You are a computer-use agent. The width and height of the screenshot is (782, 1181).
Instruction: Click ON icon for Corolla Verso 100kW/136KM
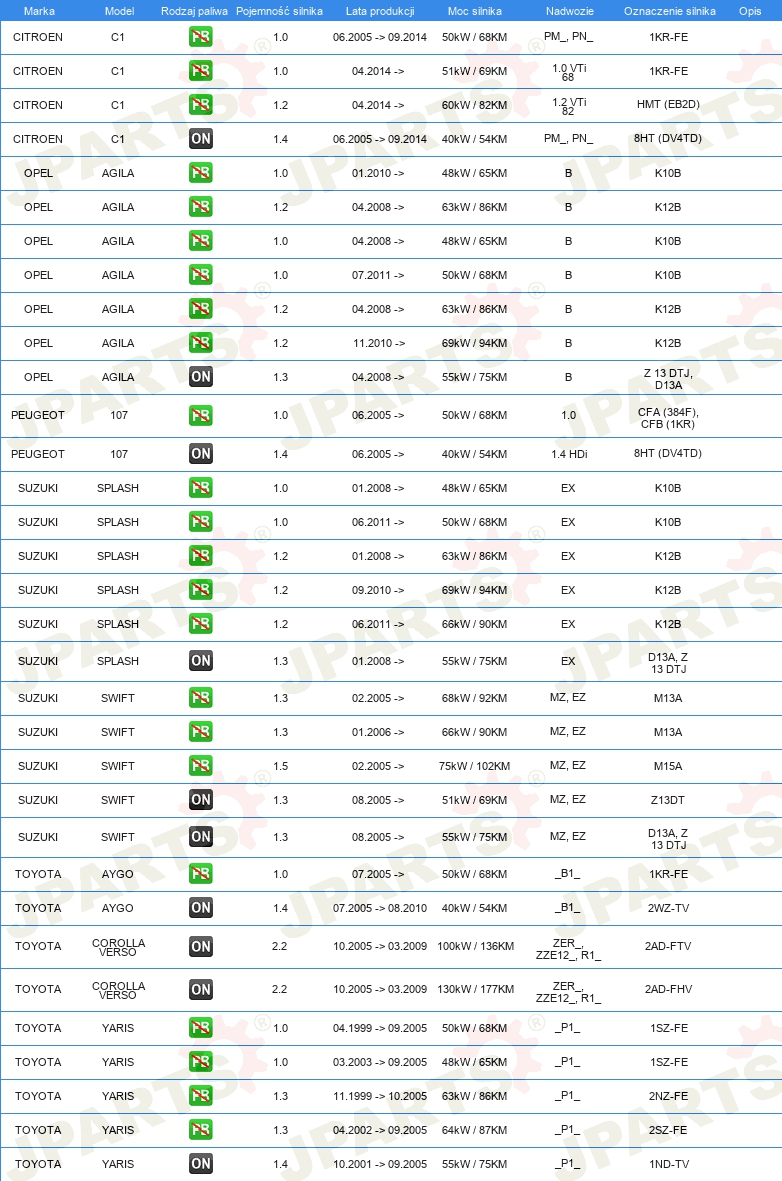coord(200,946)
